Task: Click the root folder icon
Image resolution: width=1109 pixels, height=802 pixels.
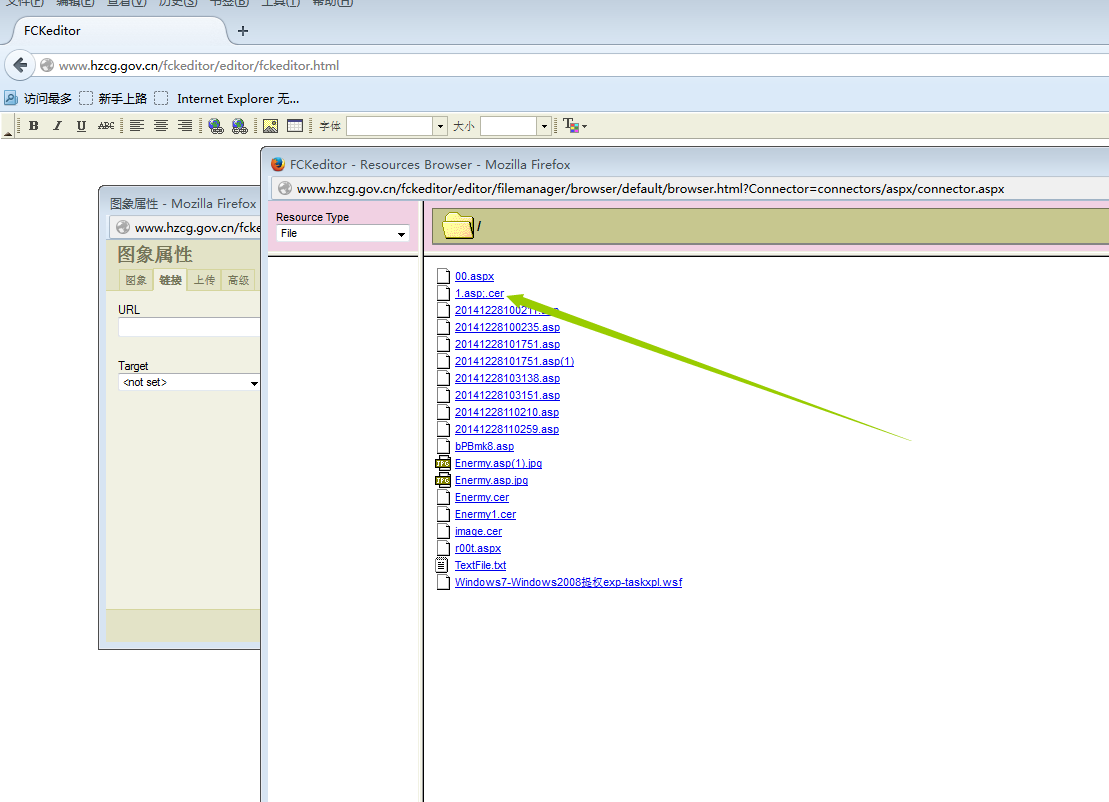Action: point(458,226)
